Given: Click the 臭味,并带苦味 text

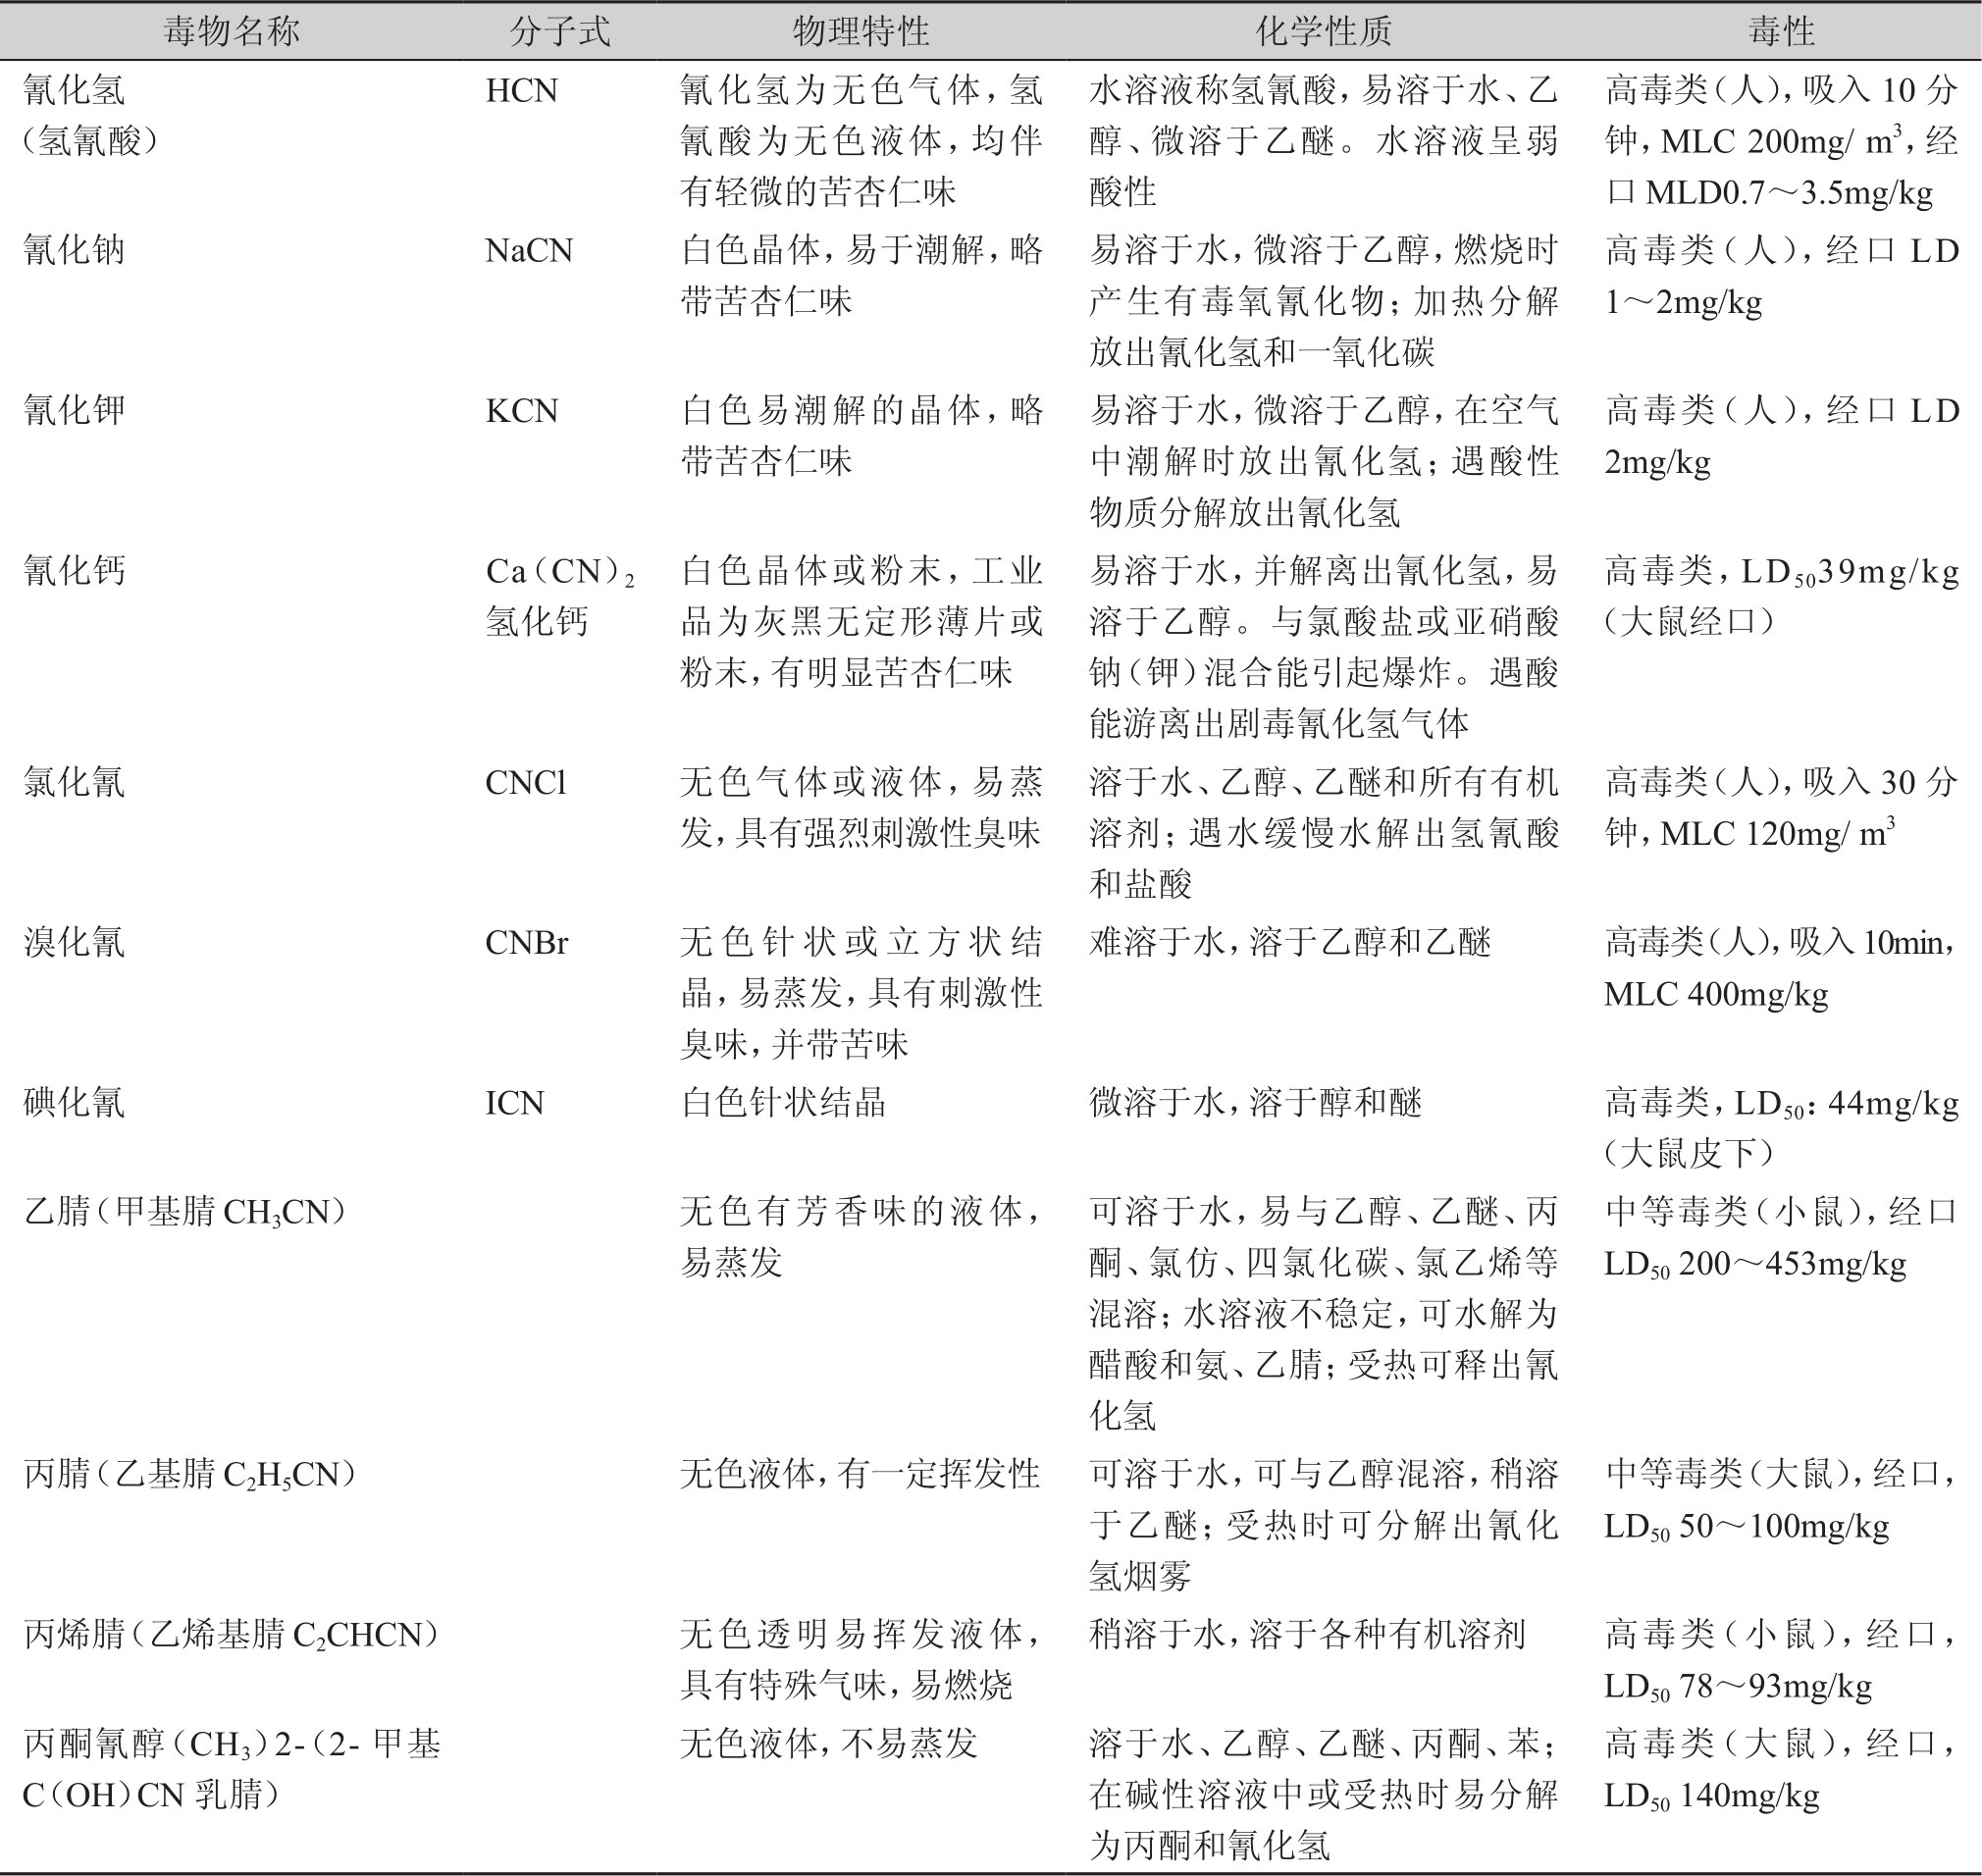Looking at the screenshot, I should [794, 1045].
